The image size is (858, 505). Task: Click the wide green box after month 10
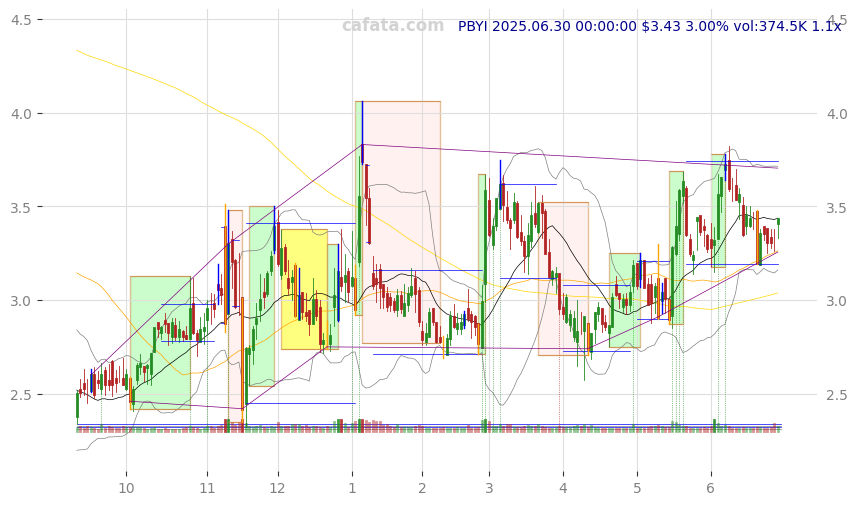[160, 343]
